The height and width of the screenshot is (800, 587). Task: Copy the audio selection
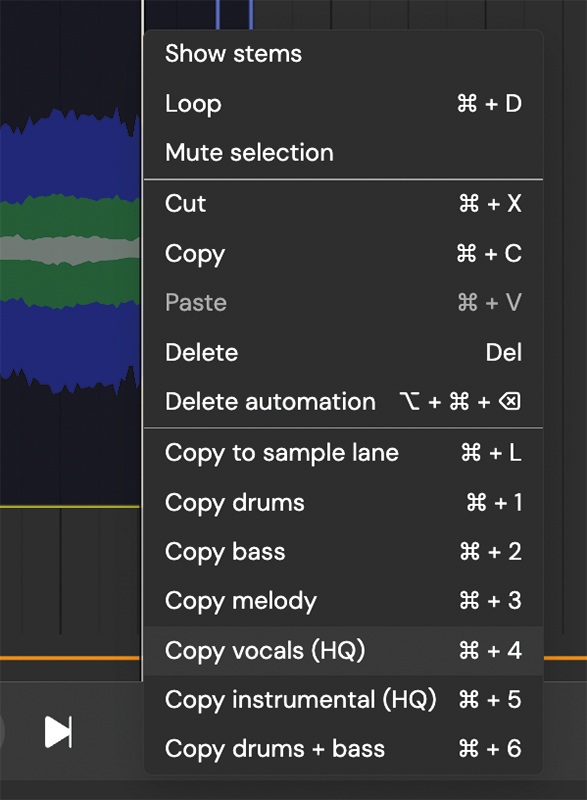[194, 254]
